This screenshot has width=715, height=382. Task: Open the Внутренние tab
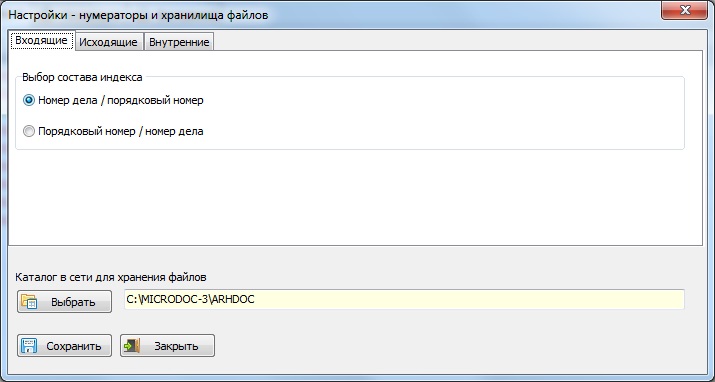point(179,42)
